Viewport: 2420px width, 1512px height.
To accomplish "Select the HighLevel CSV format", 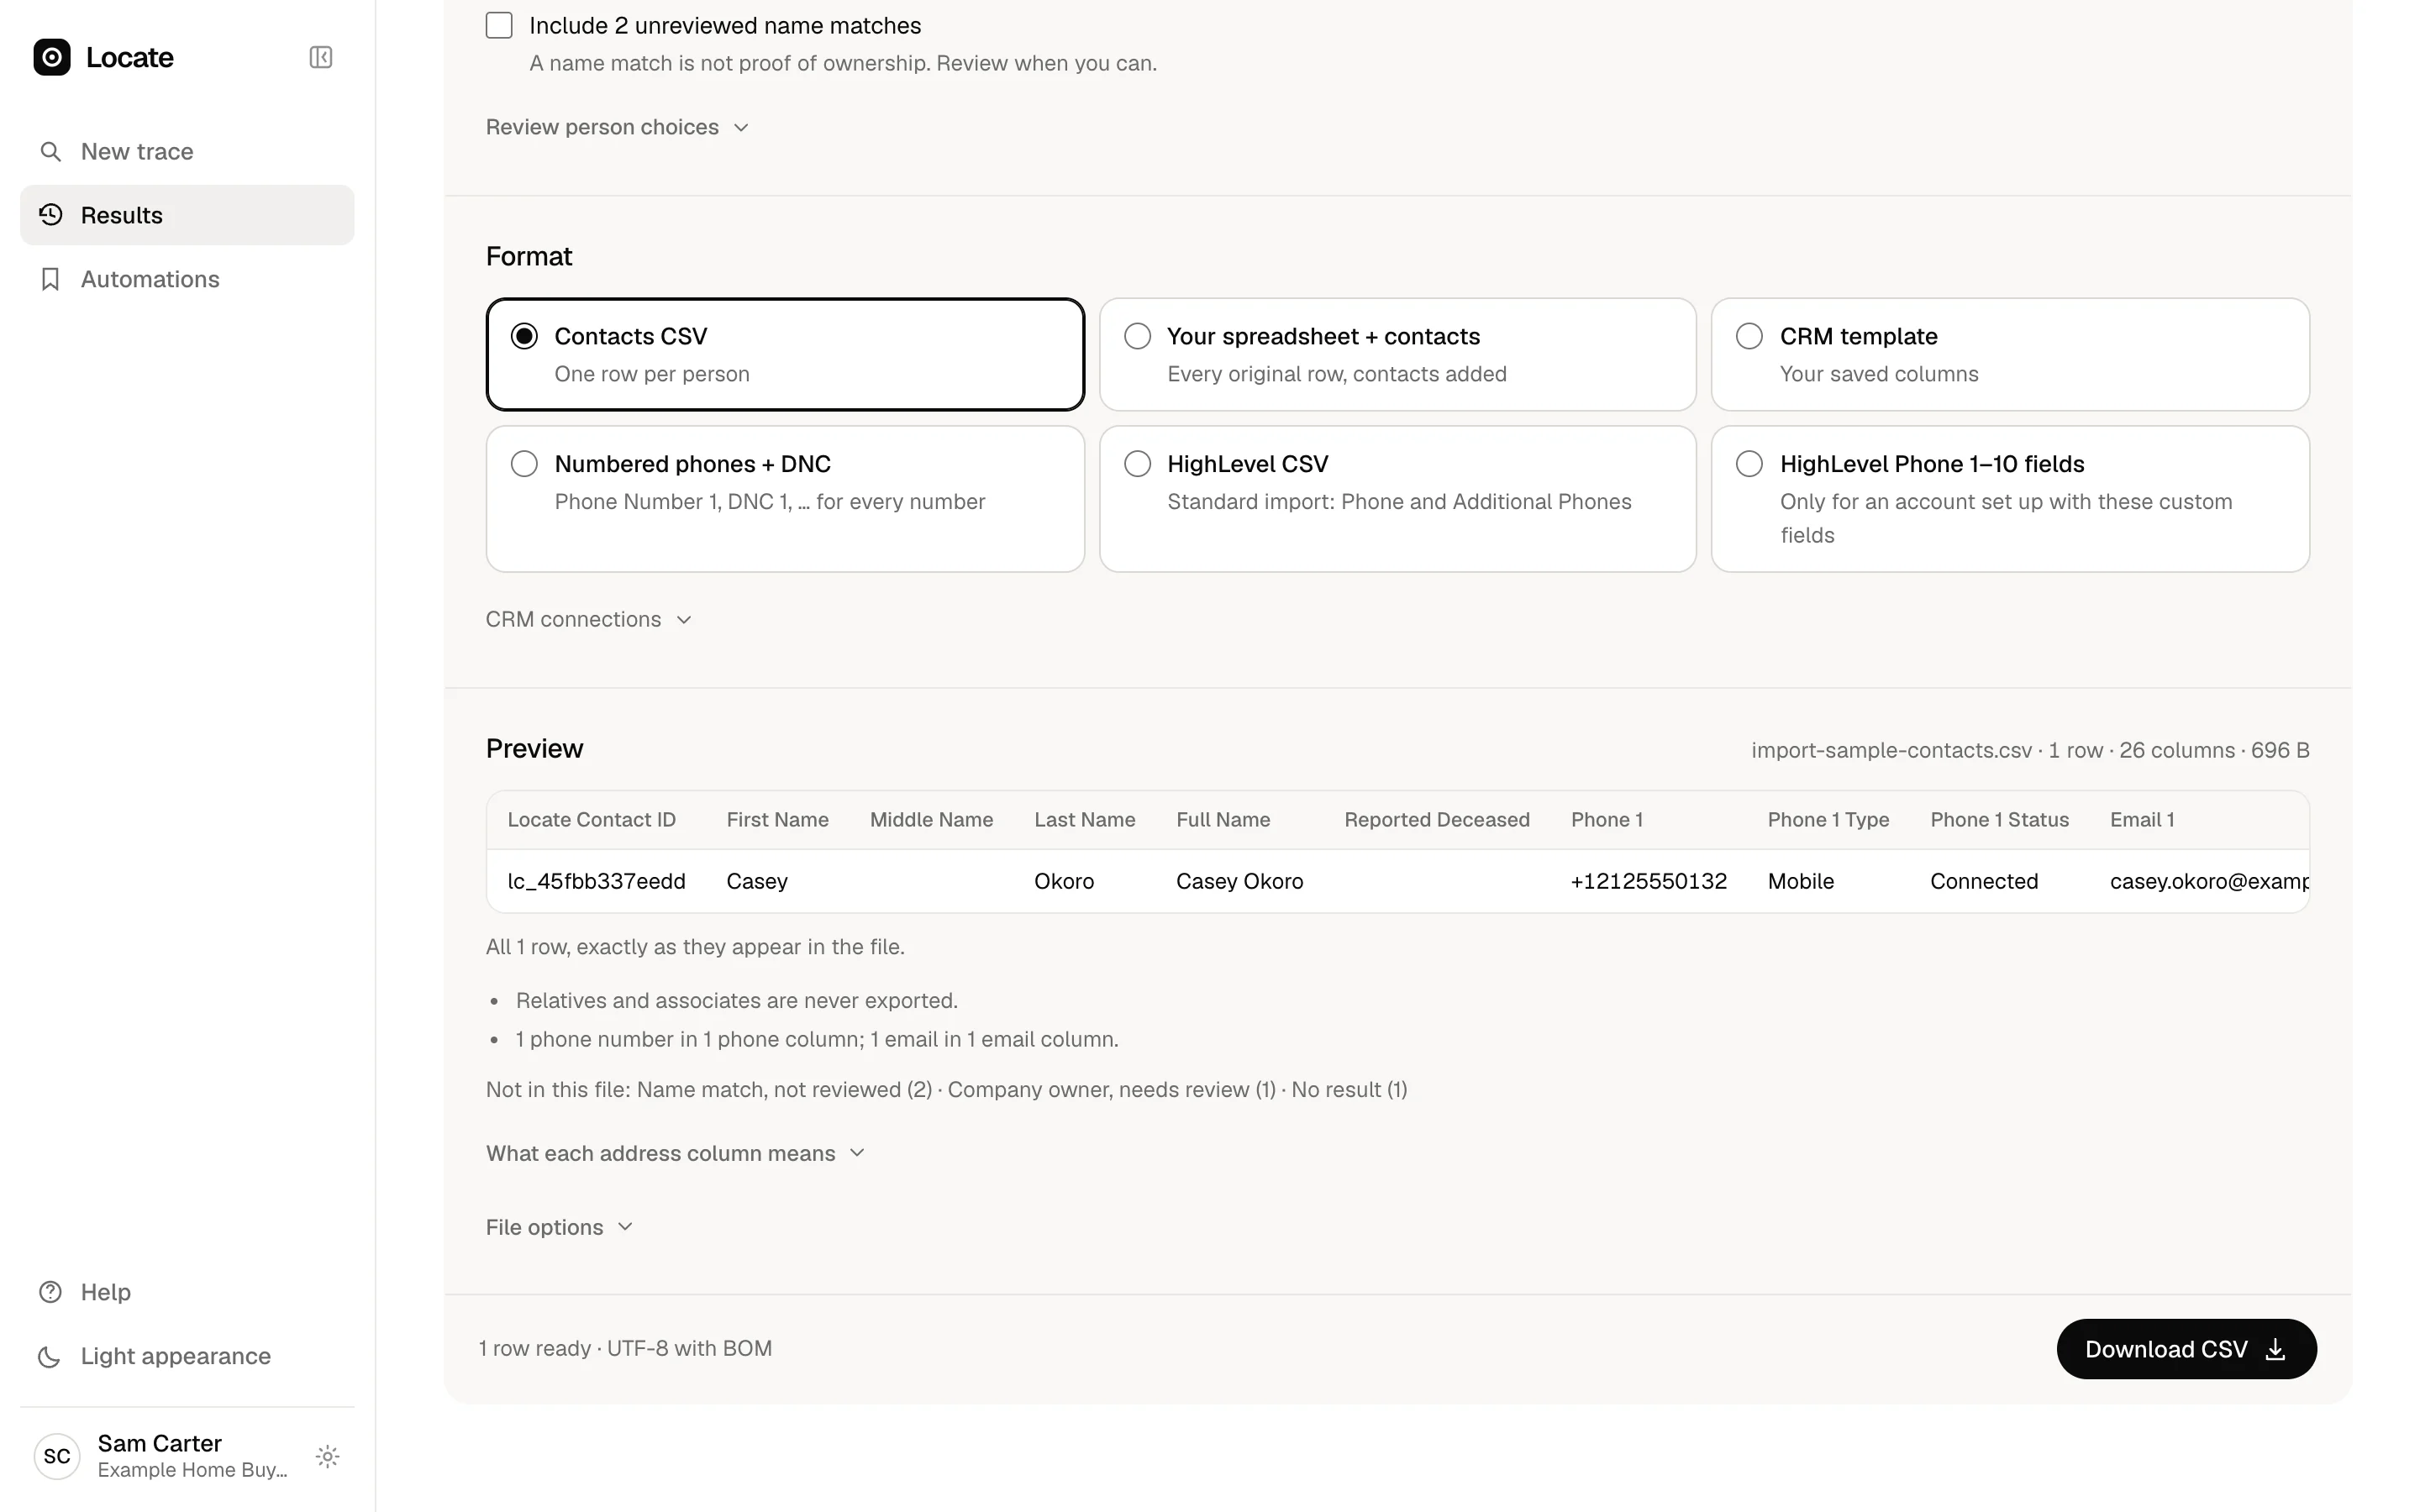I will [x=1397, y=499].
